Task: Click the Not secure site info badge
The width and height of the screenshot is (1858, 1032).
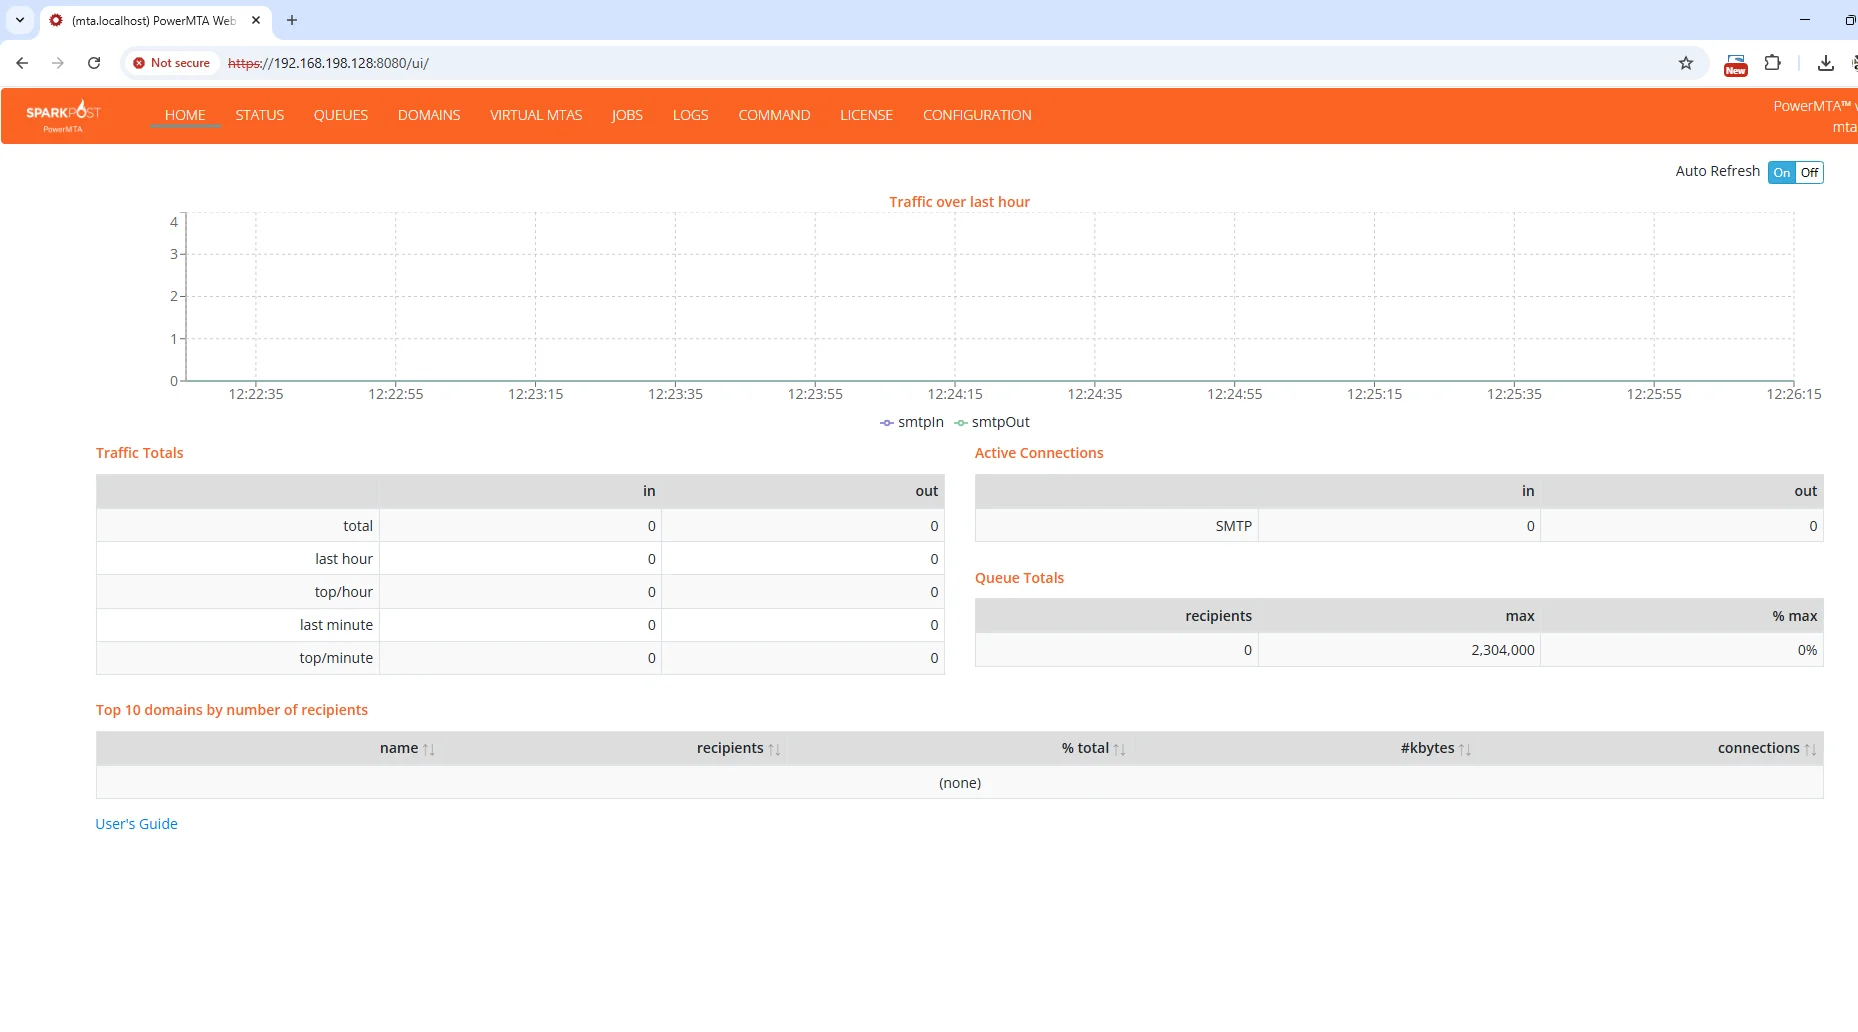Action: tap(171, 63)
